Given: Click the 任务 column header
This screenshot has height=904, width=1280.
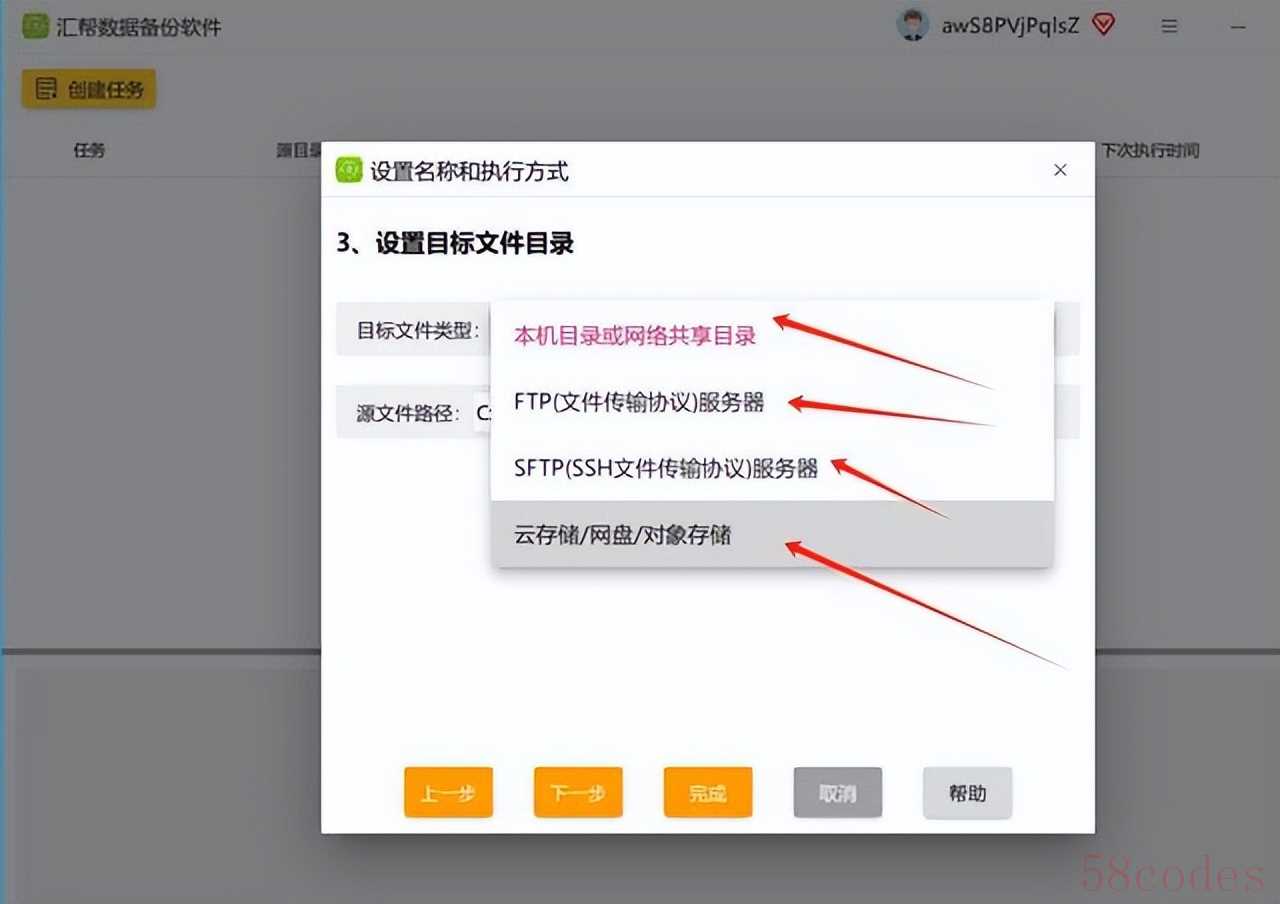Looking at the screenshot, I should [89, 151].
